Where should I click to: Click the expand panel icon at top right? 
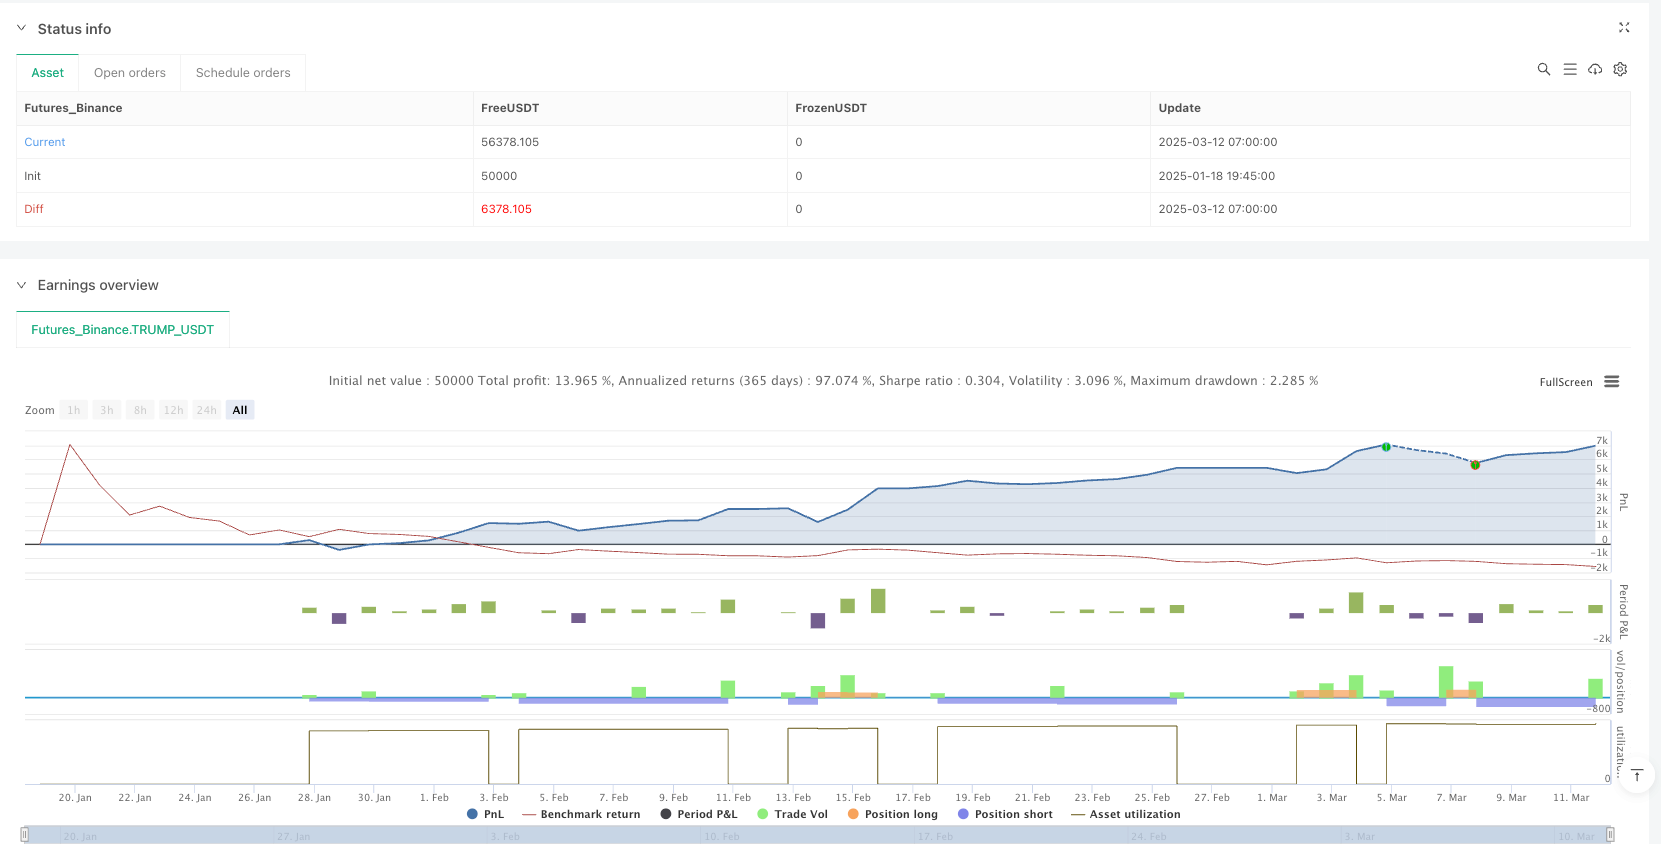pos(1624,28)
